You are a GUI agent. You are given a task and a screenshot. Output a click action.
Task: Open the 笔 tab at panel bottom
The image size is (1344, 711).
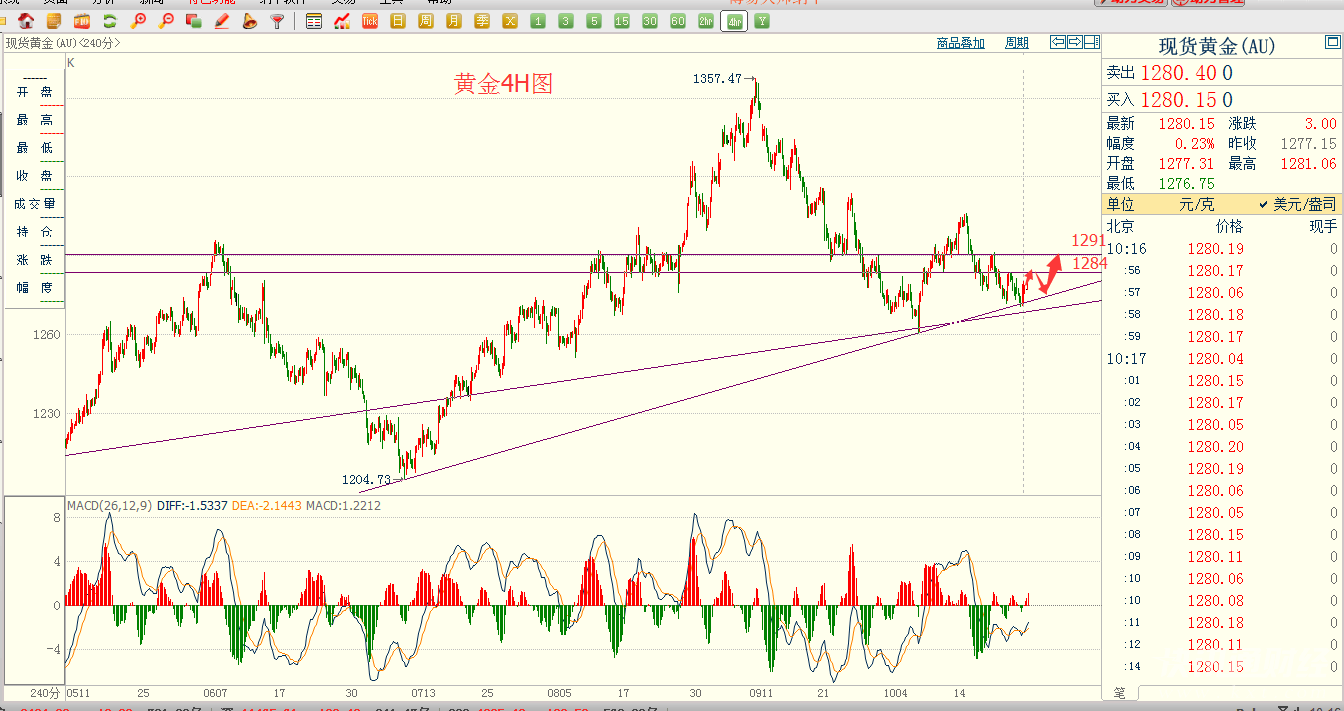click(x=1119, y=692)
